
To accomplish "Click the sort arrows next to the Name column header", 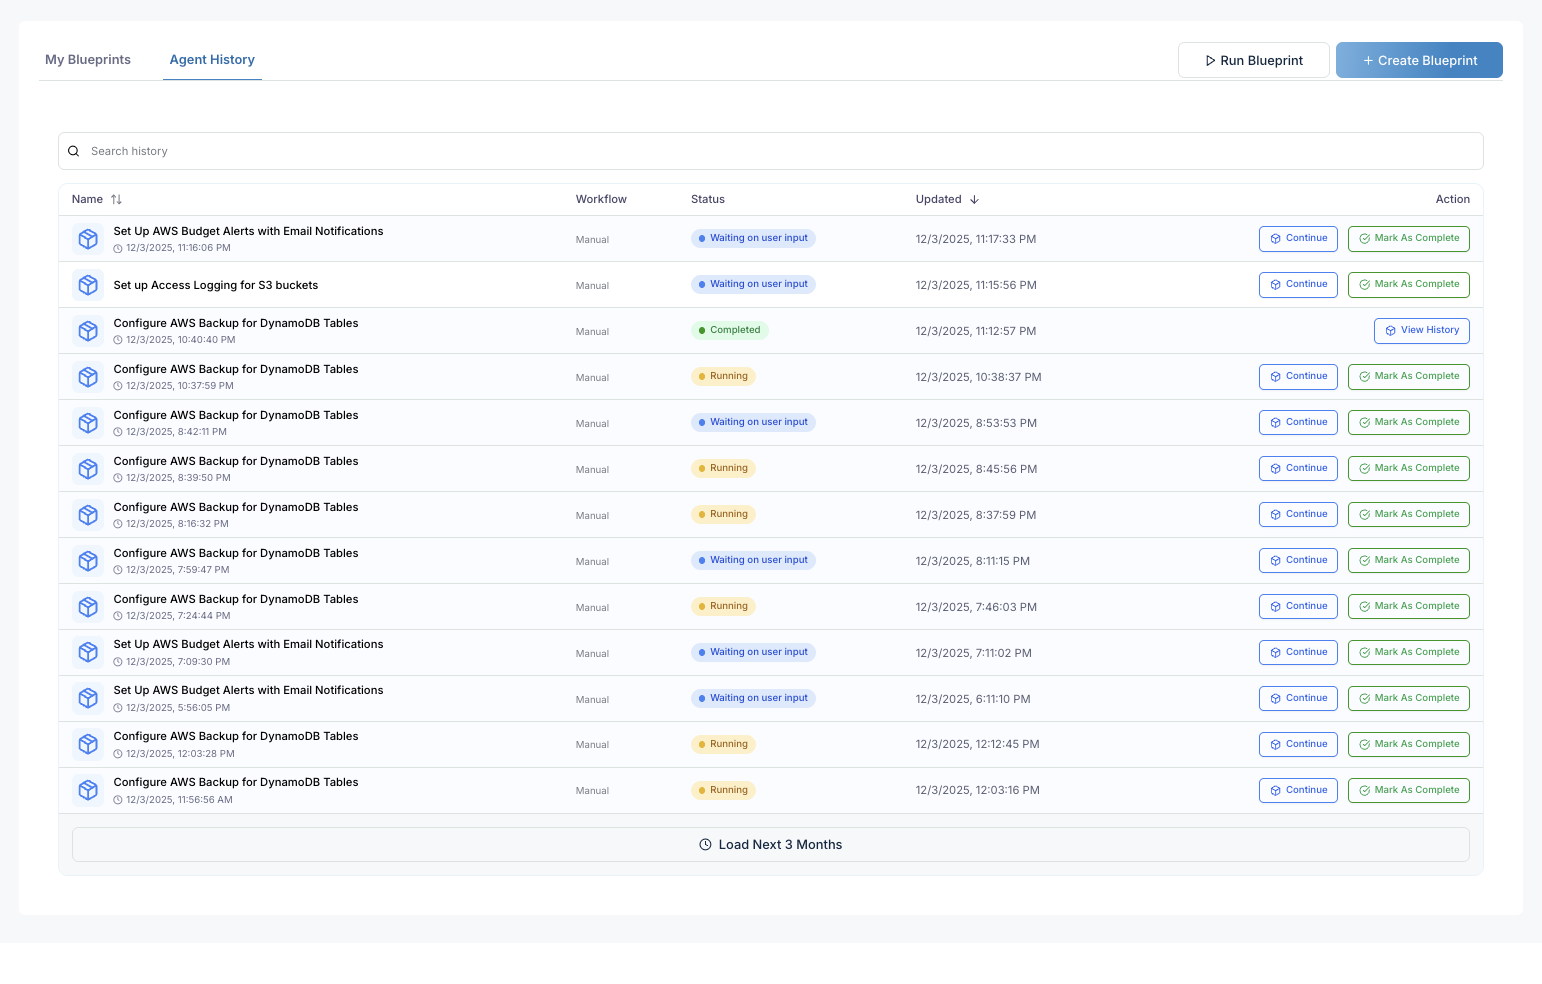I will 115,199.
